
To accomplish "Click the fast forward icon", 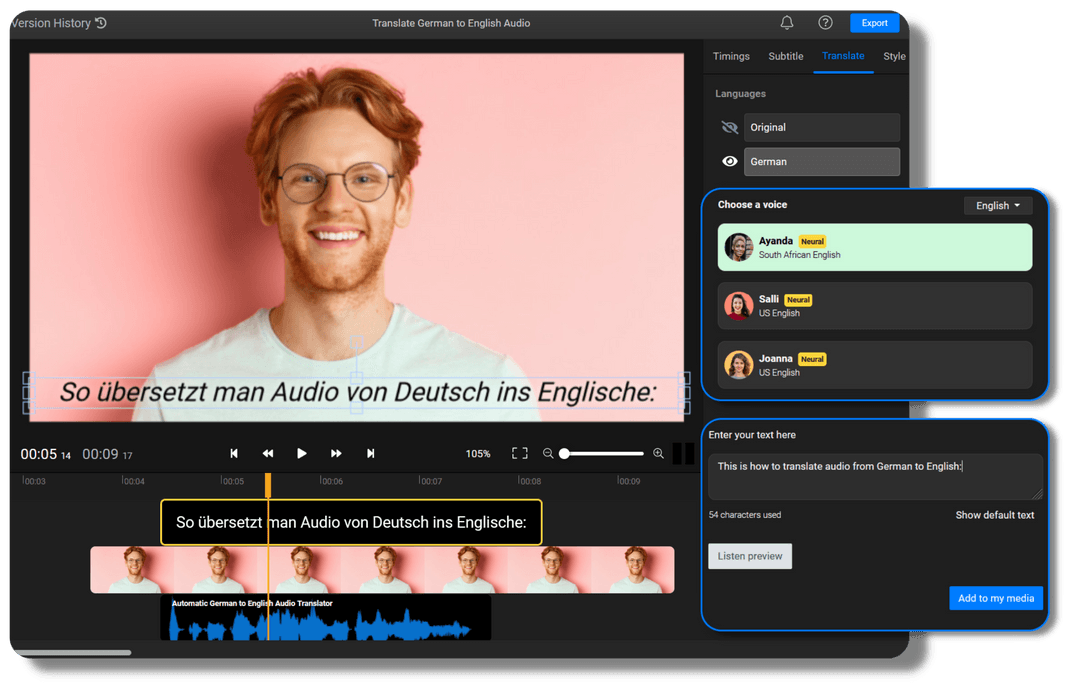I will (x=336, y=454).
